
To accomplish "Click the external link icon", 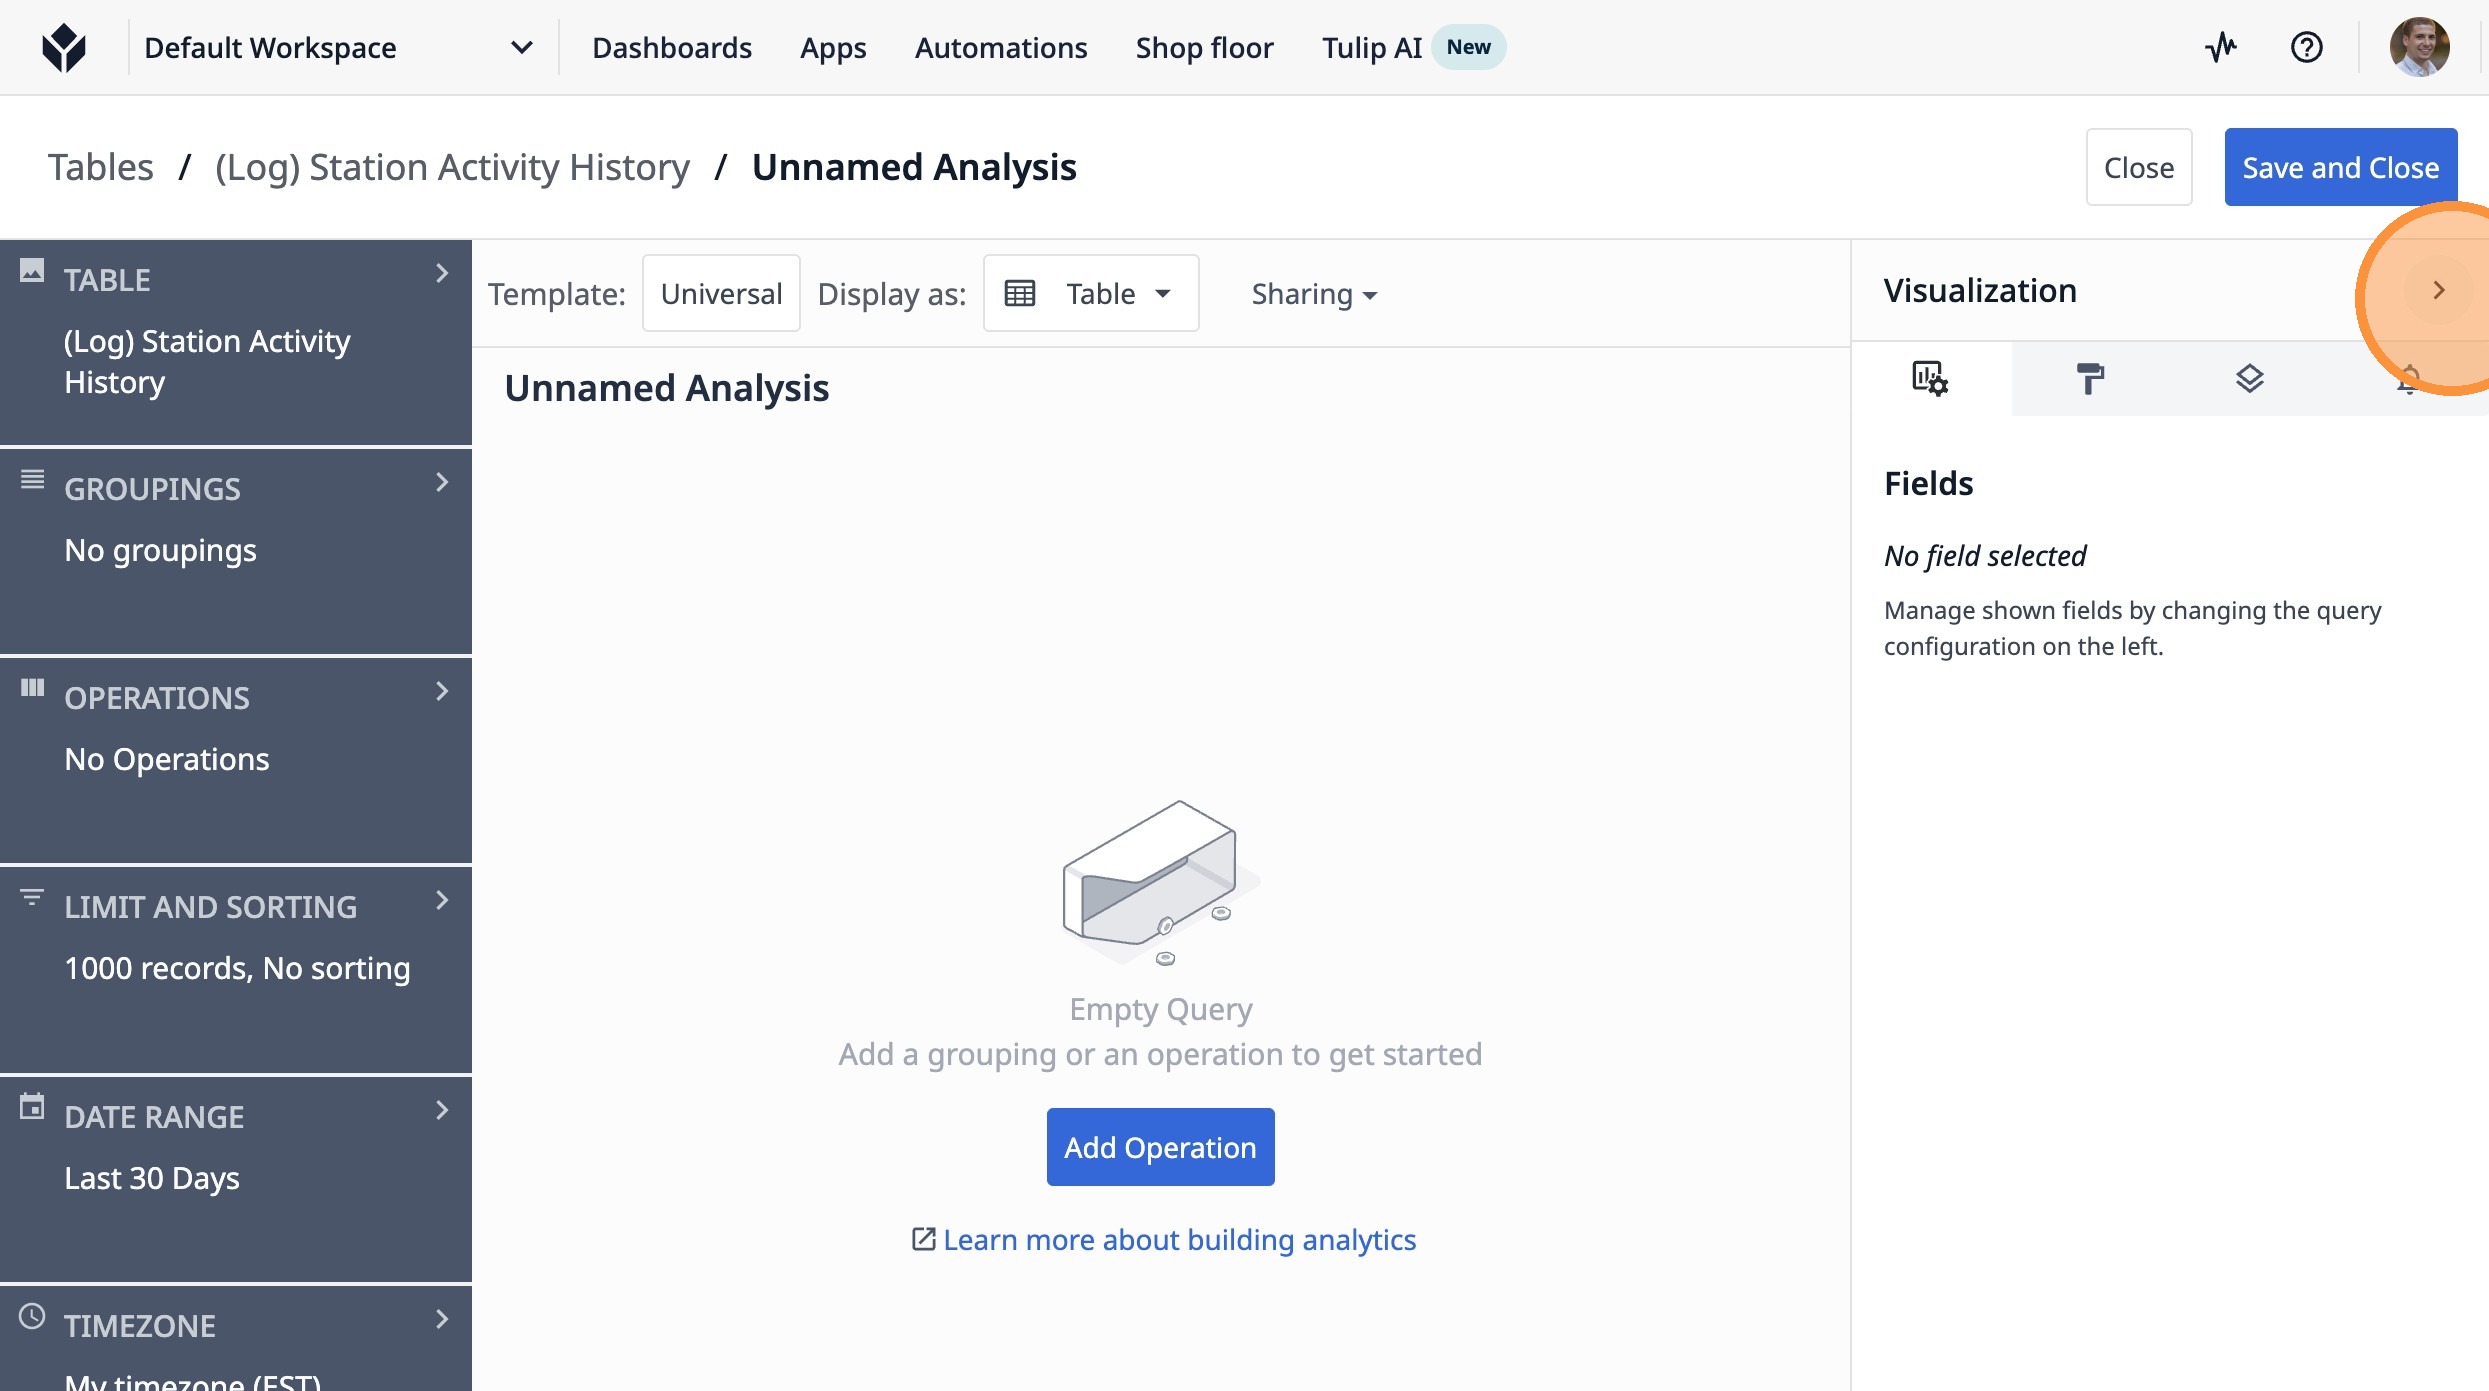I will click(x=923, y=1239).
